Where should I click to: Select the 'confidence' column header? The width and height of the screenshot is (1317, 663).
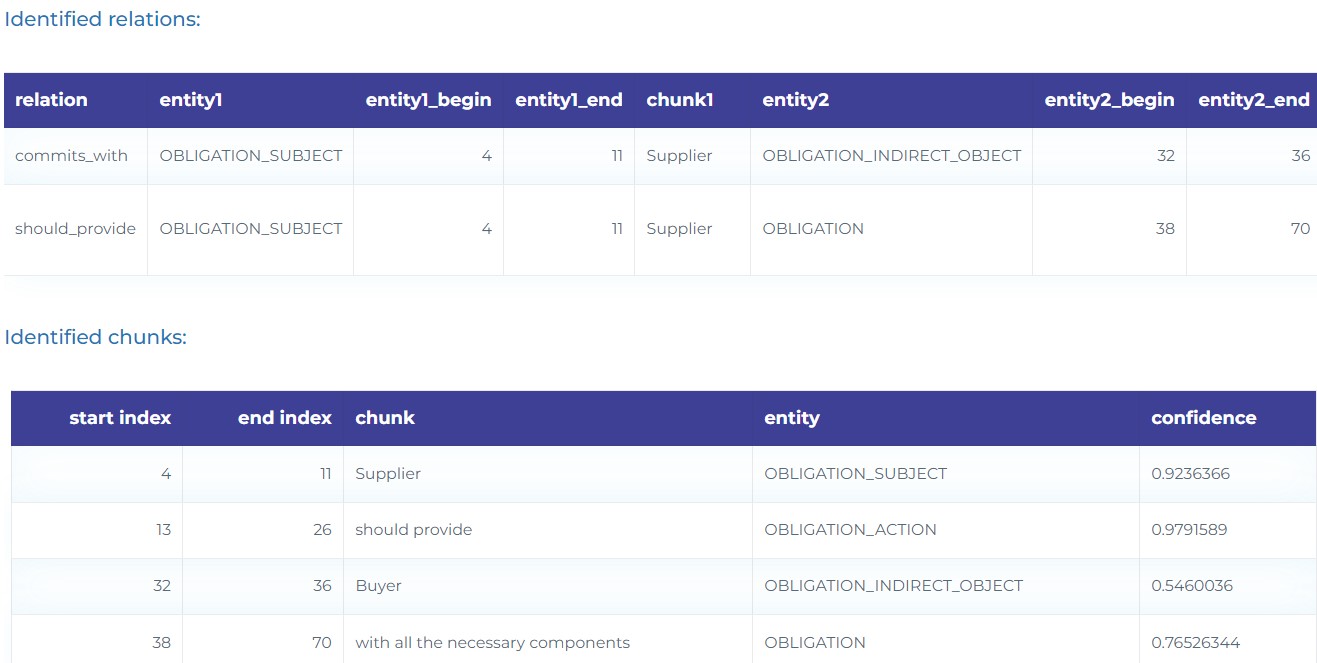click(x=1204, y=418)
